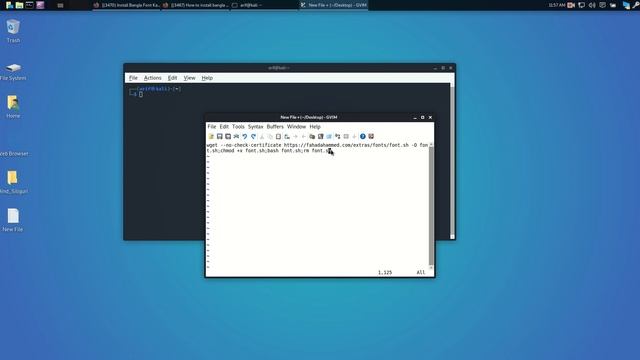Viewport: 640px width, 360px height.
Task: Click the Save Session icon in GVIM toolbar
Action: 320,136
